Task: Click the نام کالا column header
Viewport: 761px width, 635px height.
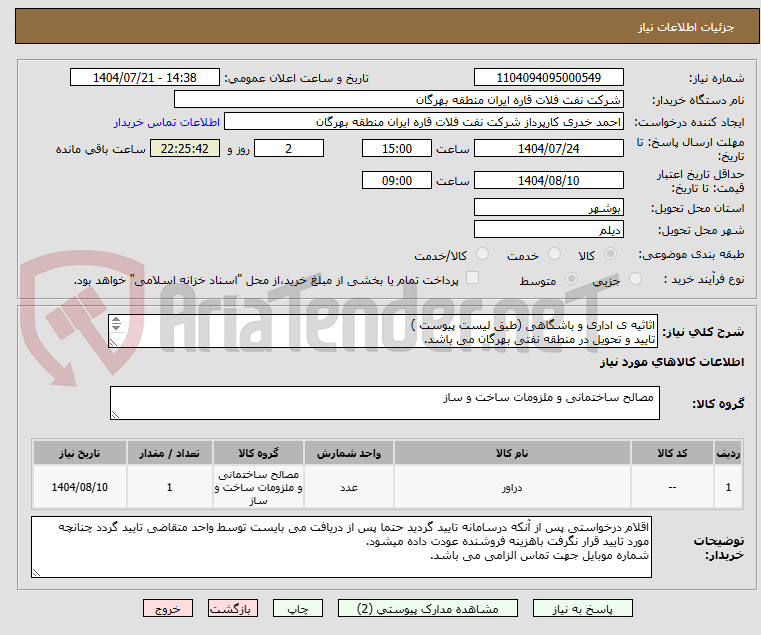Action: click(x=512, y=453)
